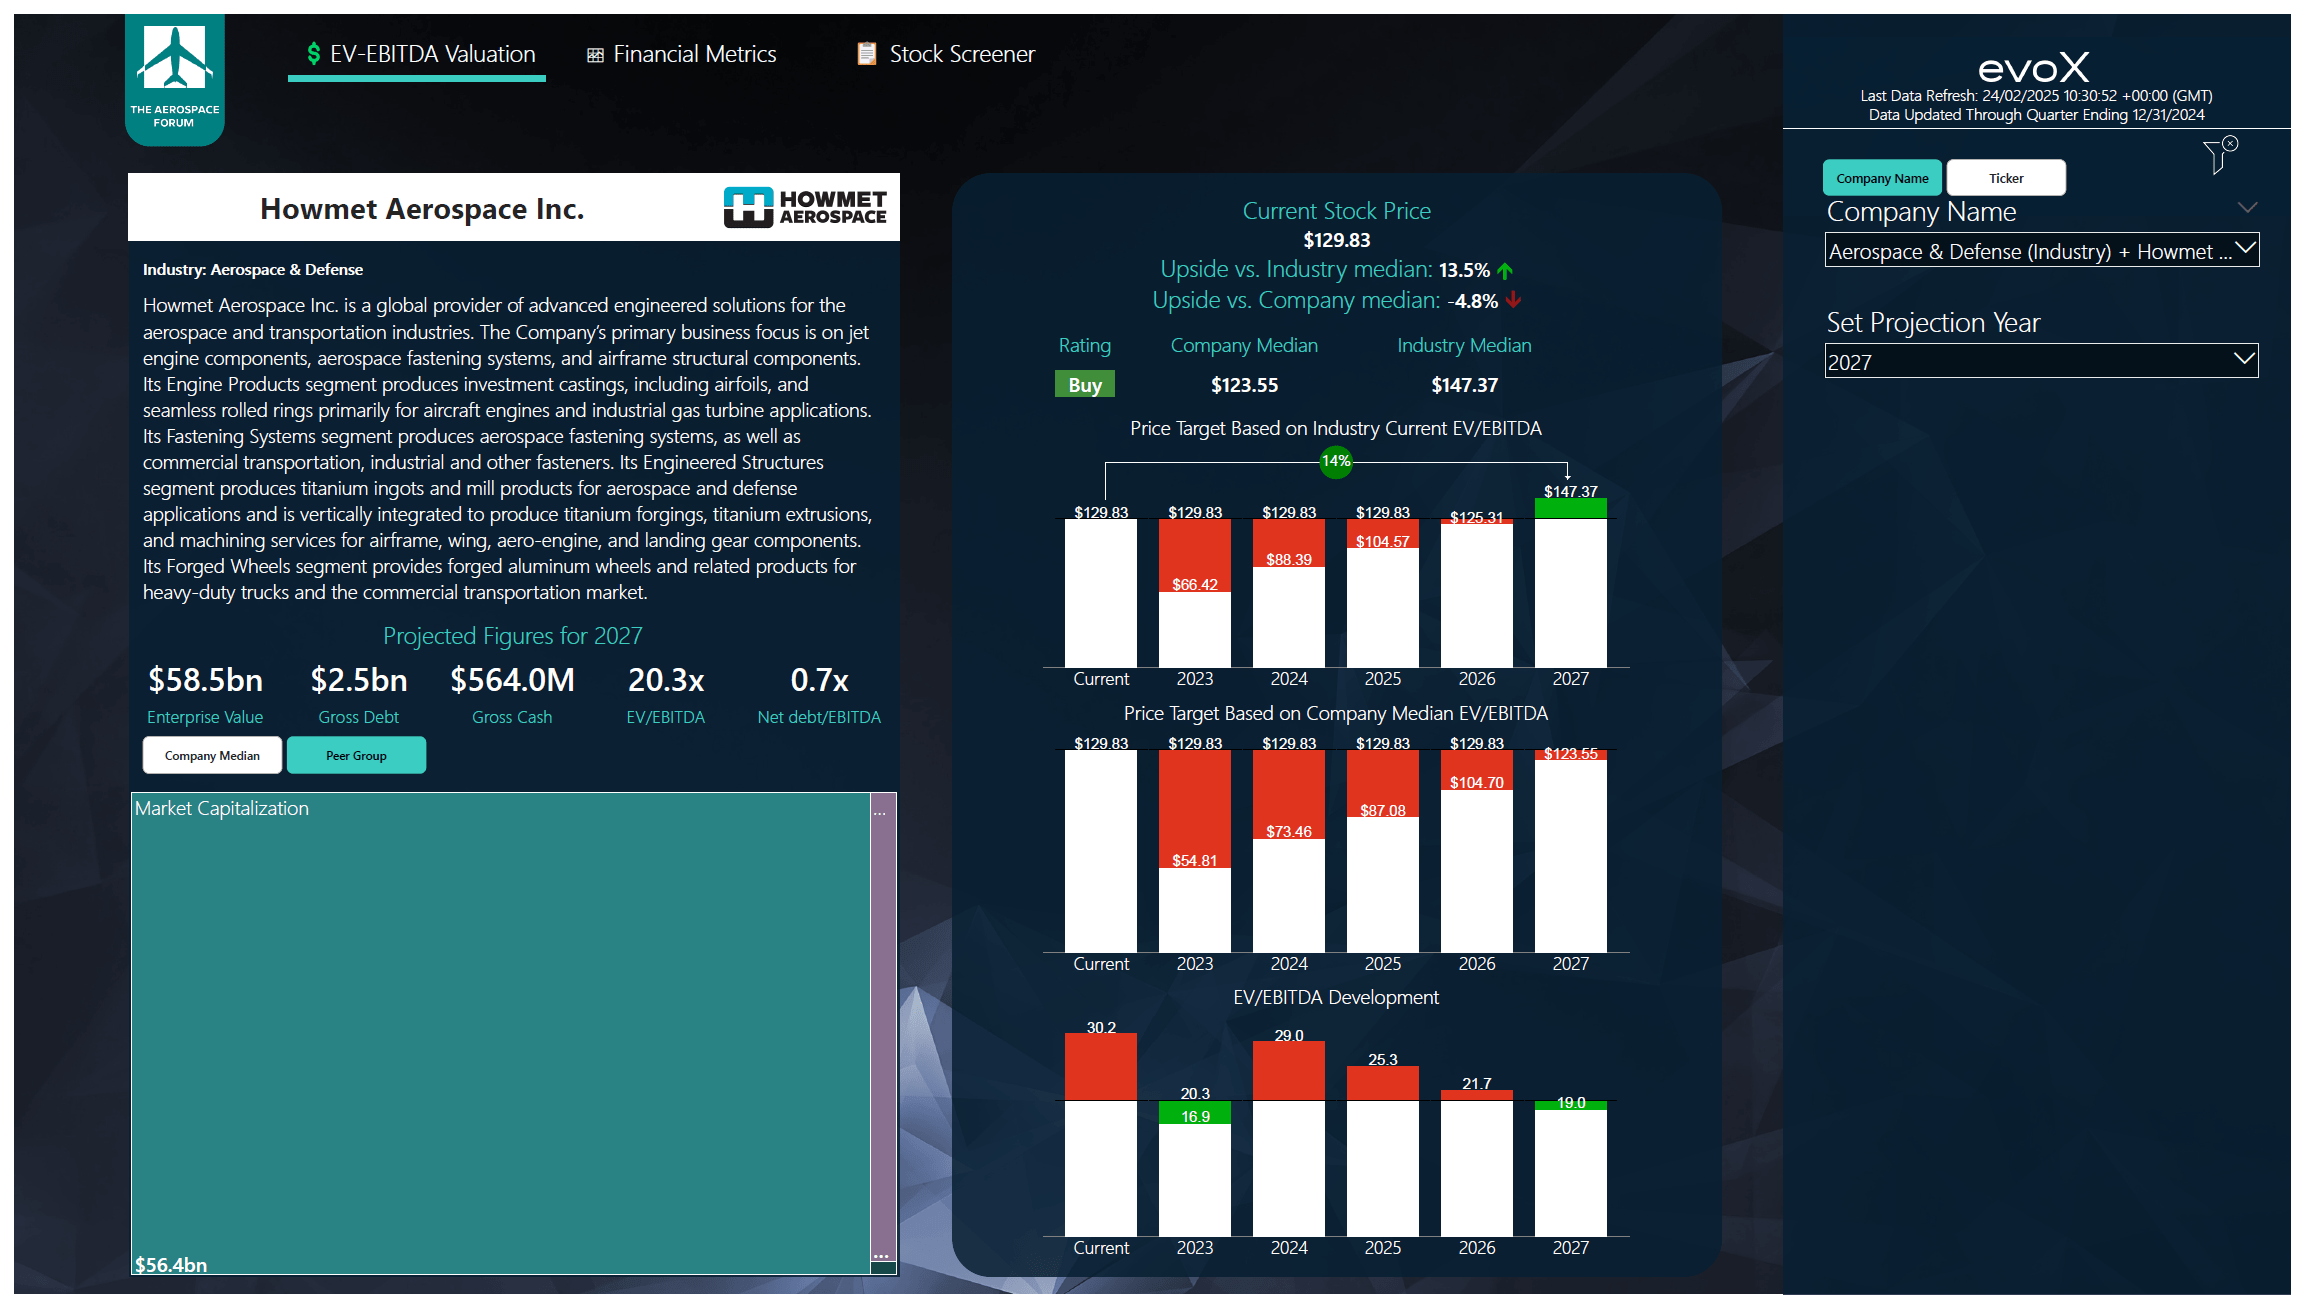This screenshot has height=1309, width=2305.
Task: Switch search mode to Ticker
Action: (2005, 176)
